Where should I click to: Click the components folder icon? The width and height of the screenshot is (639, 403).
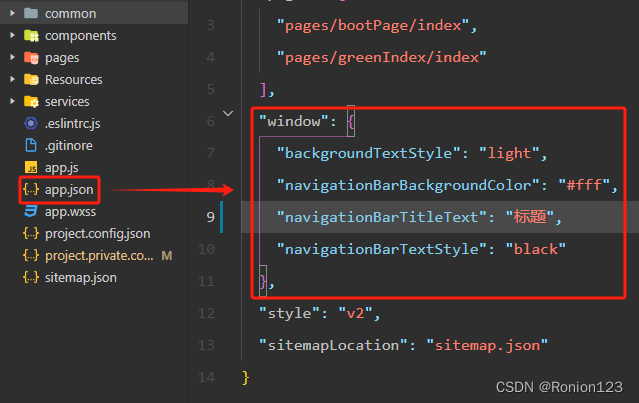click(x=31, y=35)
